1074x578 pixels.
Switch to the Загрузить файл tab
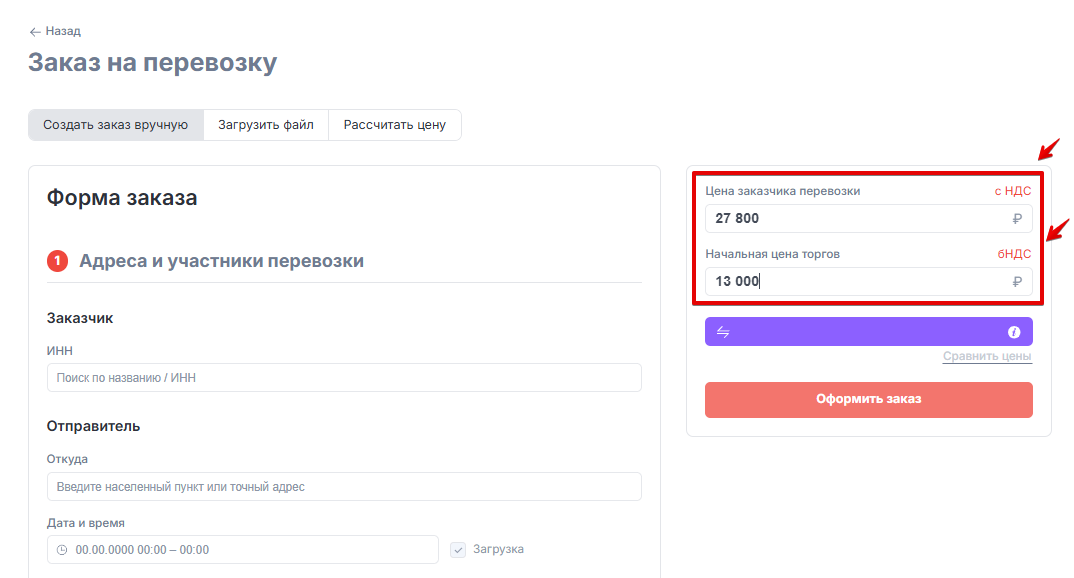(x=266, y=125)
